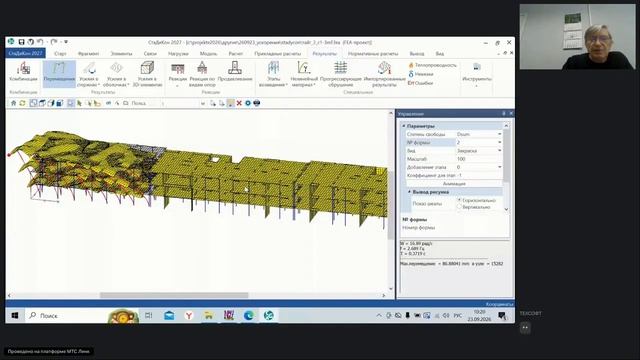Pin the Управление panel
Screen dimensions: 640x360
[504, 113]
